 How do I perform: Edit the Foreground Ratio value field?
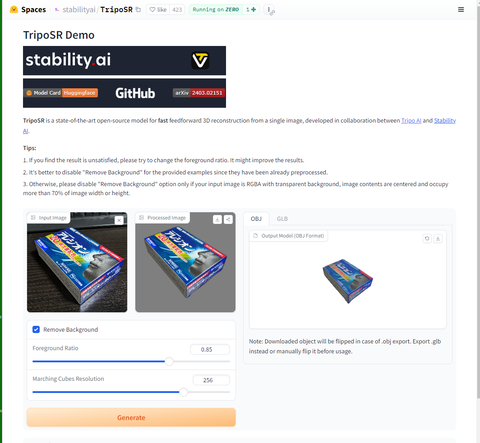click(210, 349)
